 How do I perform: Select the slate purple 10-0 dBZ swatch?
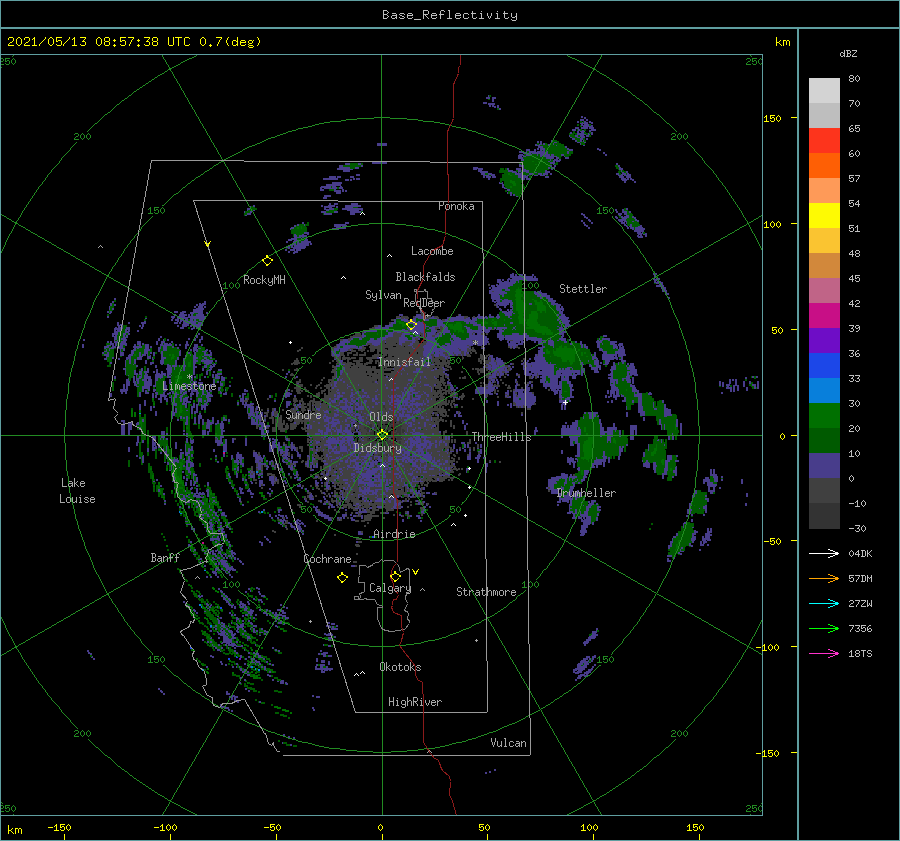coord(824,466)
